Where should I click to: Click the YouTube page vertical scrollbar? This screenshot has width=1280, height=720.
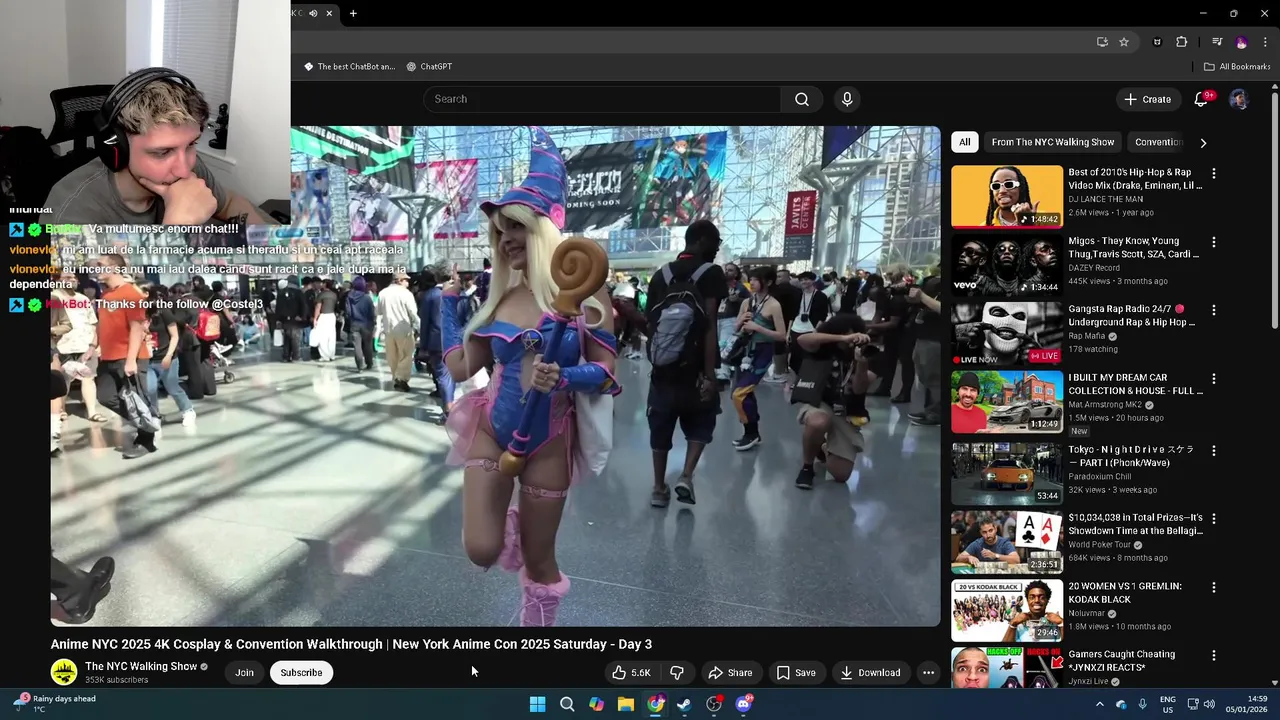coord(1275,210)
